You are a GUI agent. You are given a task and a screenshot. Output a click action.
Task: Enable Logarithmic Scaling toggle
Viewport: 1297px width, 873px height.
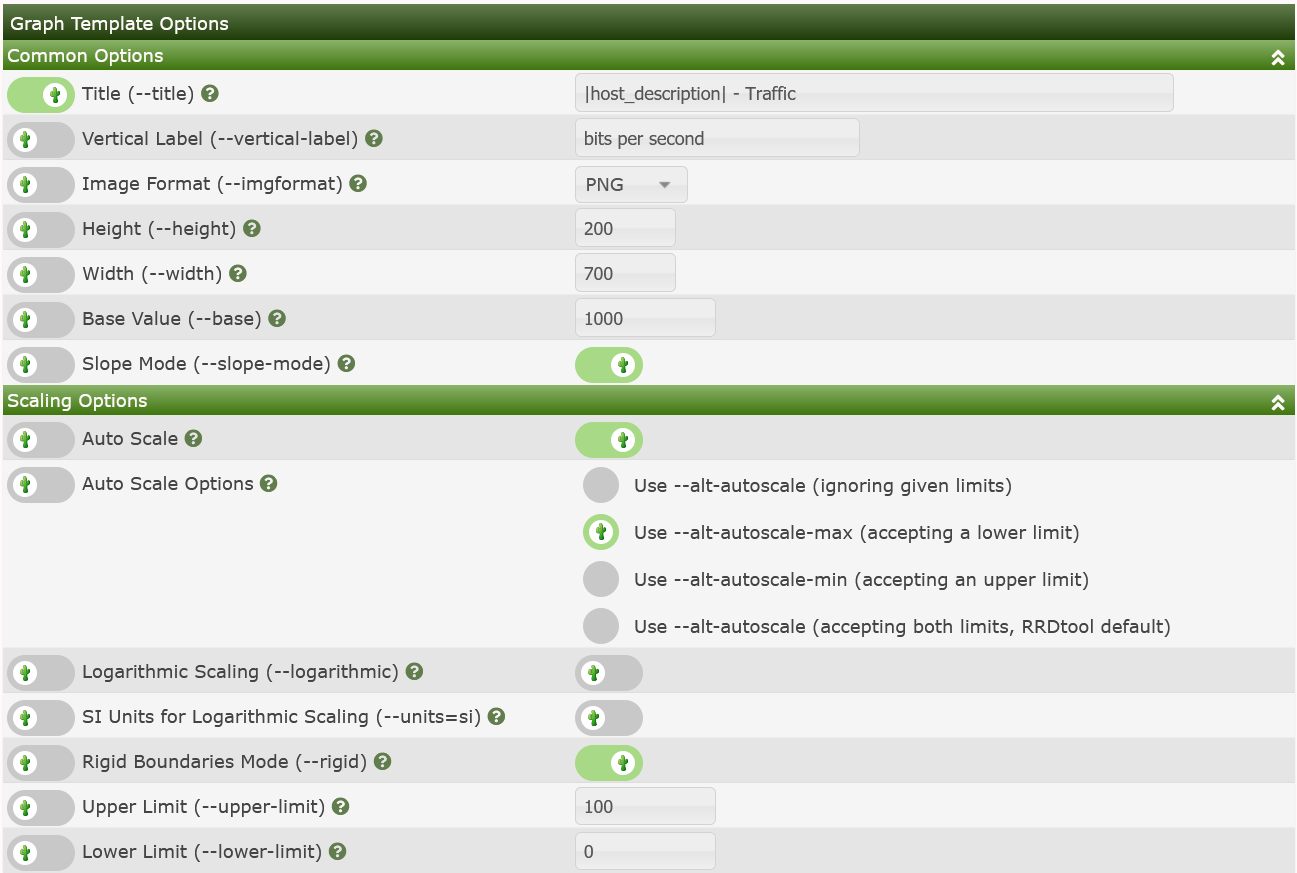608,672
